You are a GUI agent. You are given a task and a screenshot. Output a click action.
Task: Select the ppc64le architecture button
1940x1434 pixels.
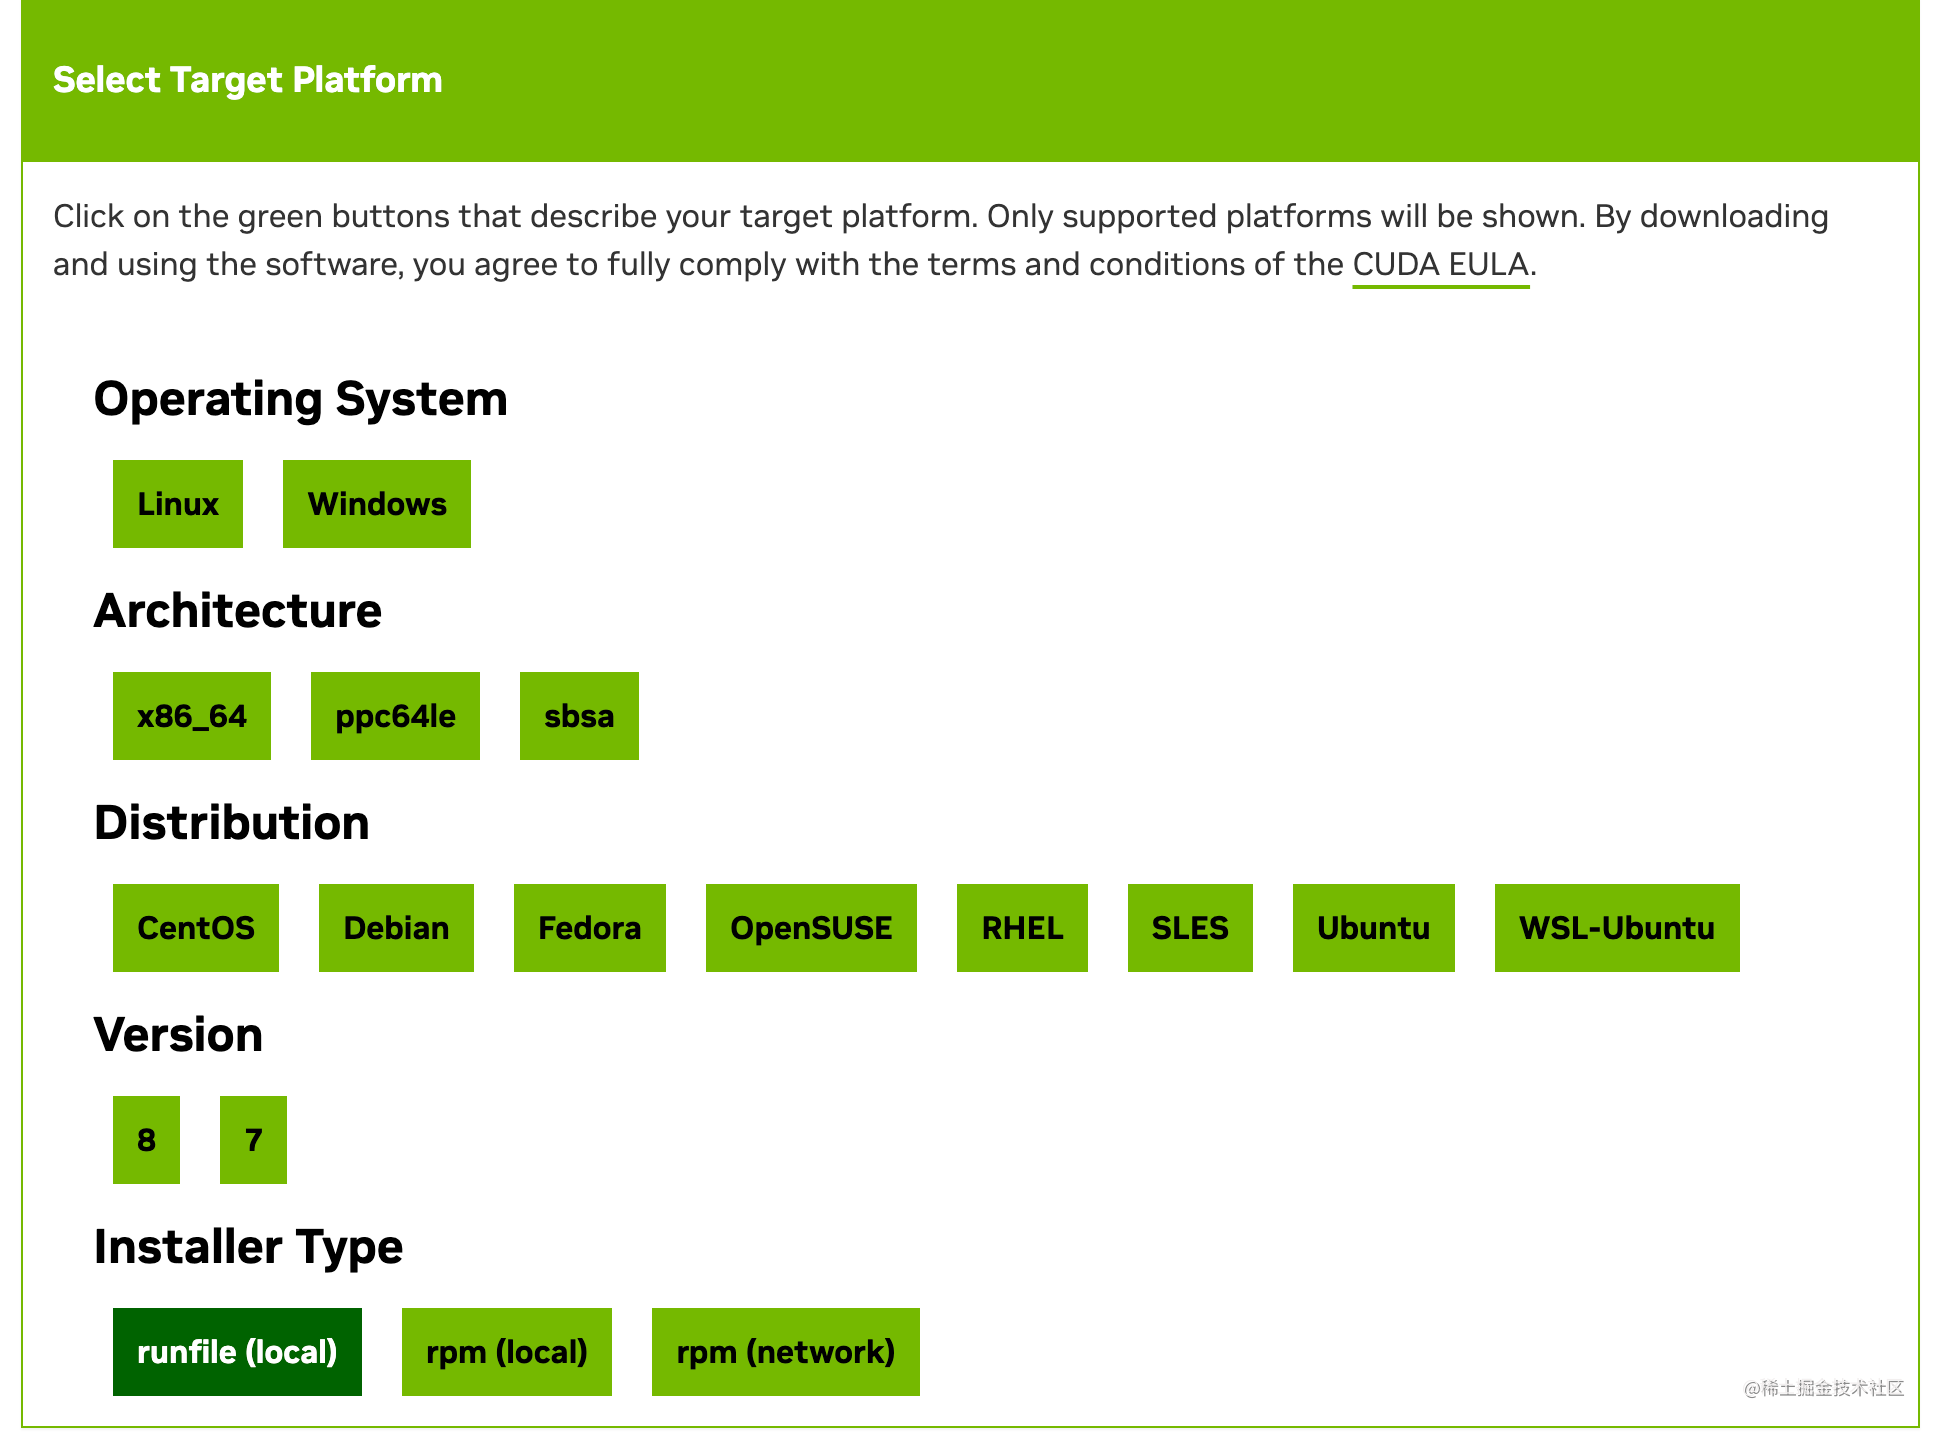point(395,716)
